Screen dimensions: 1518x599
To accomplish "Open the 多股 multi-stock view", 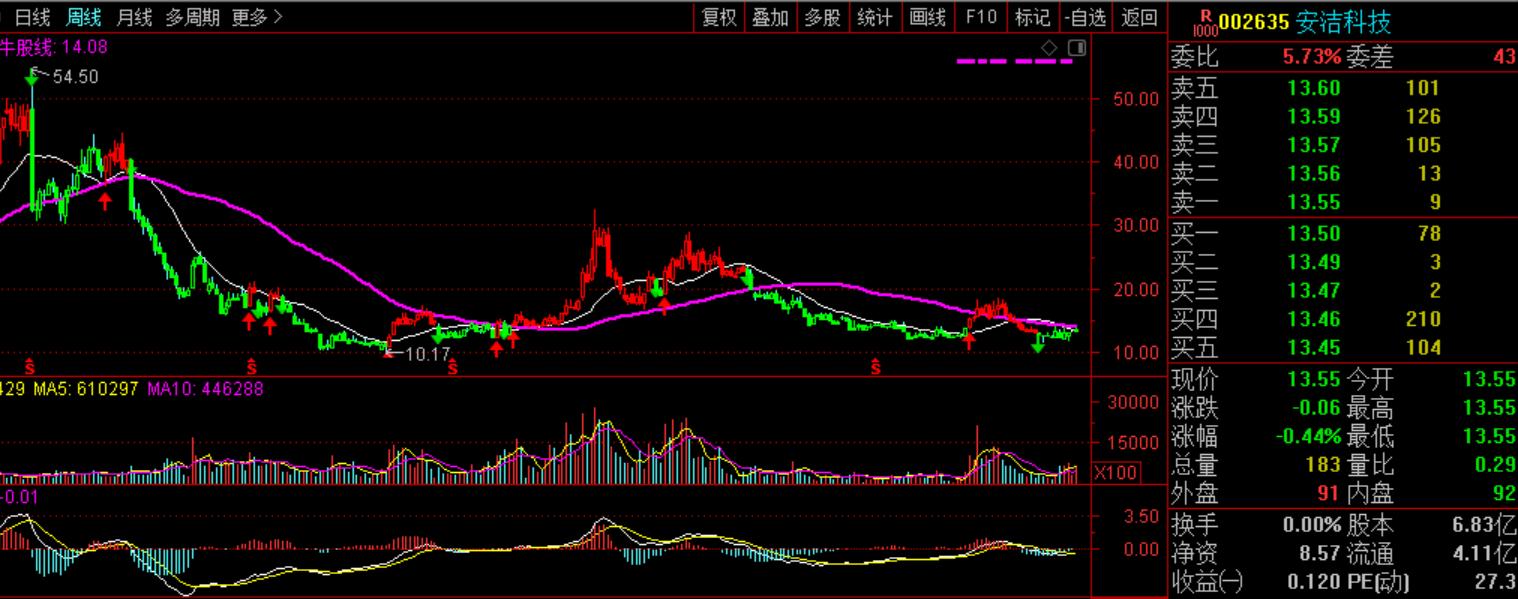I will 822,17.
